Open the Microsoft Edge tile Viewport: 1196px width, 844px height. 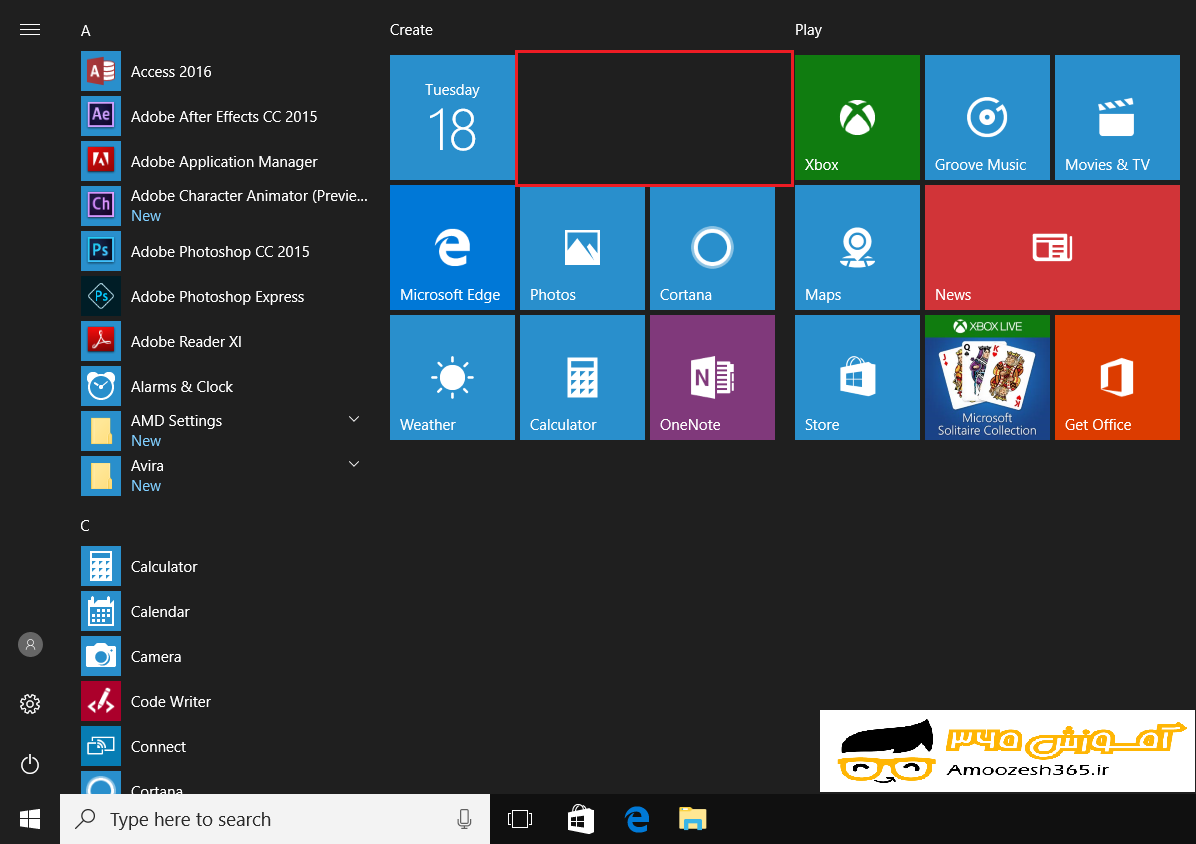452,248
